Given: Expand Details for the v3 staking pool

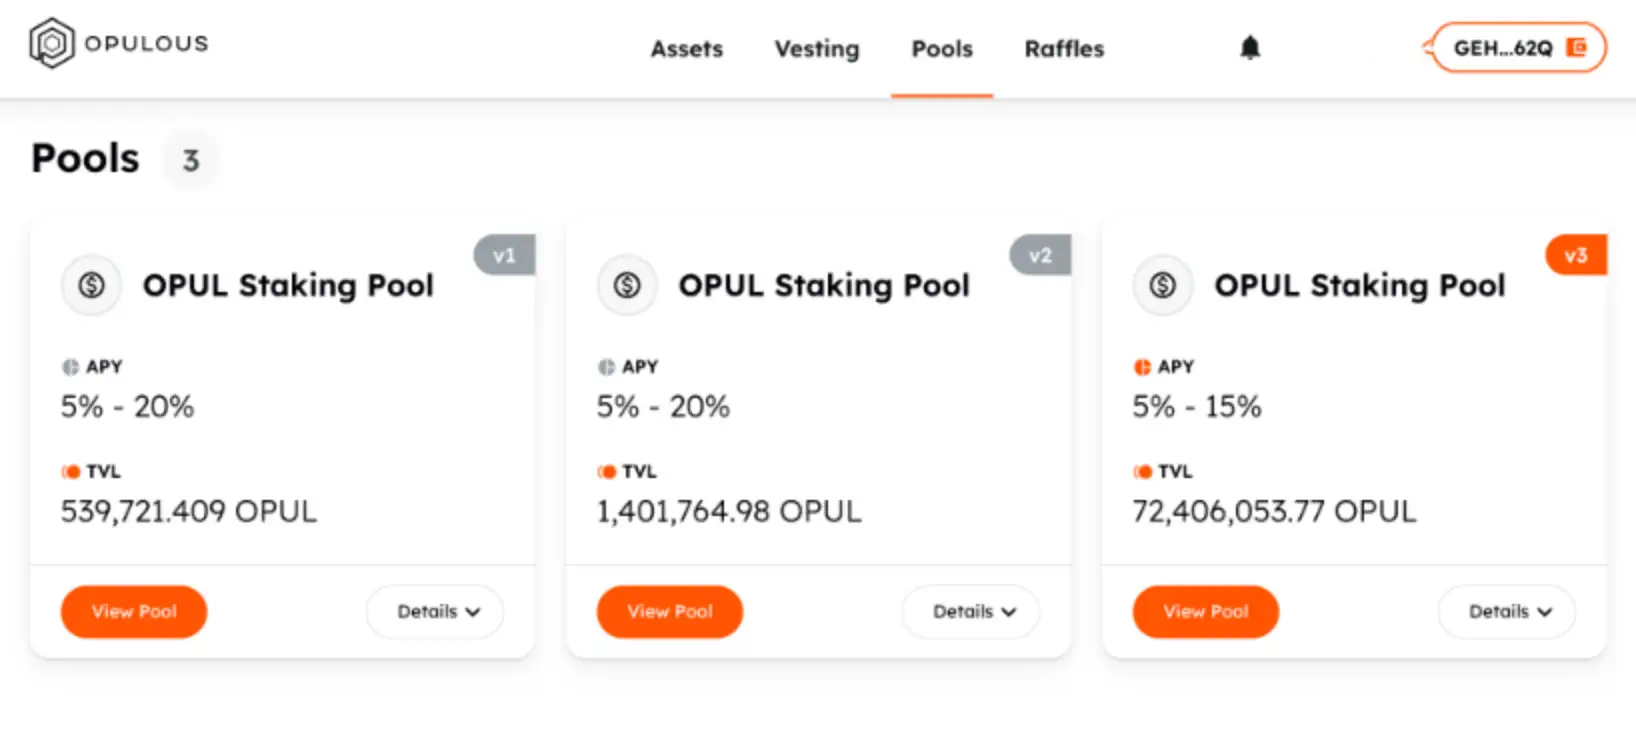Looking at the screenshot, I should coord(1508,612).
